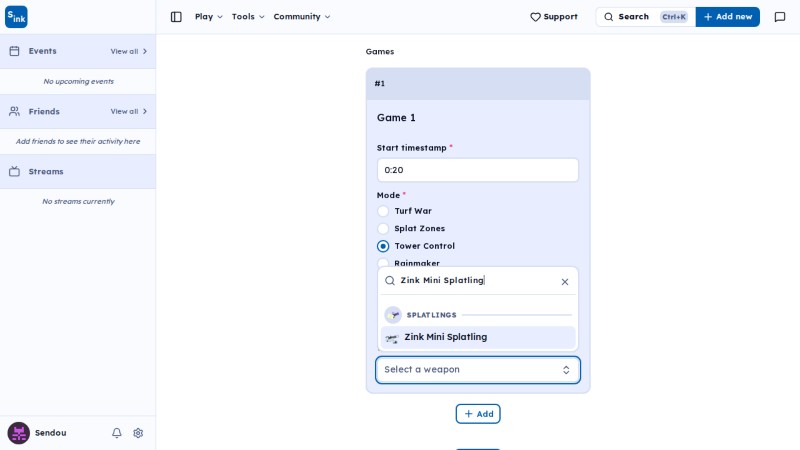Open settings gear icon
The width and height of the screenshot is (800, 450).
(138, 433)
